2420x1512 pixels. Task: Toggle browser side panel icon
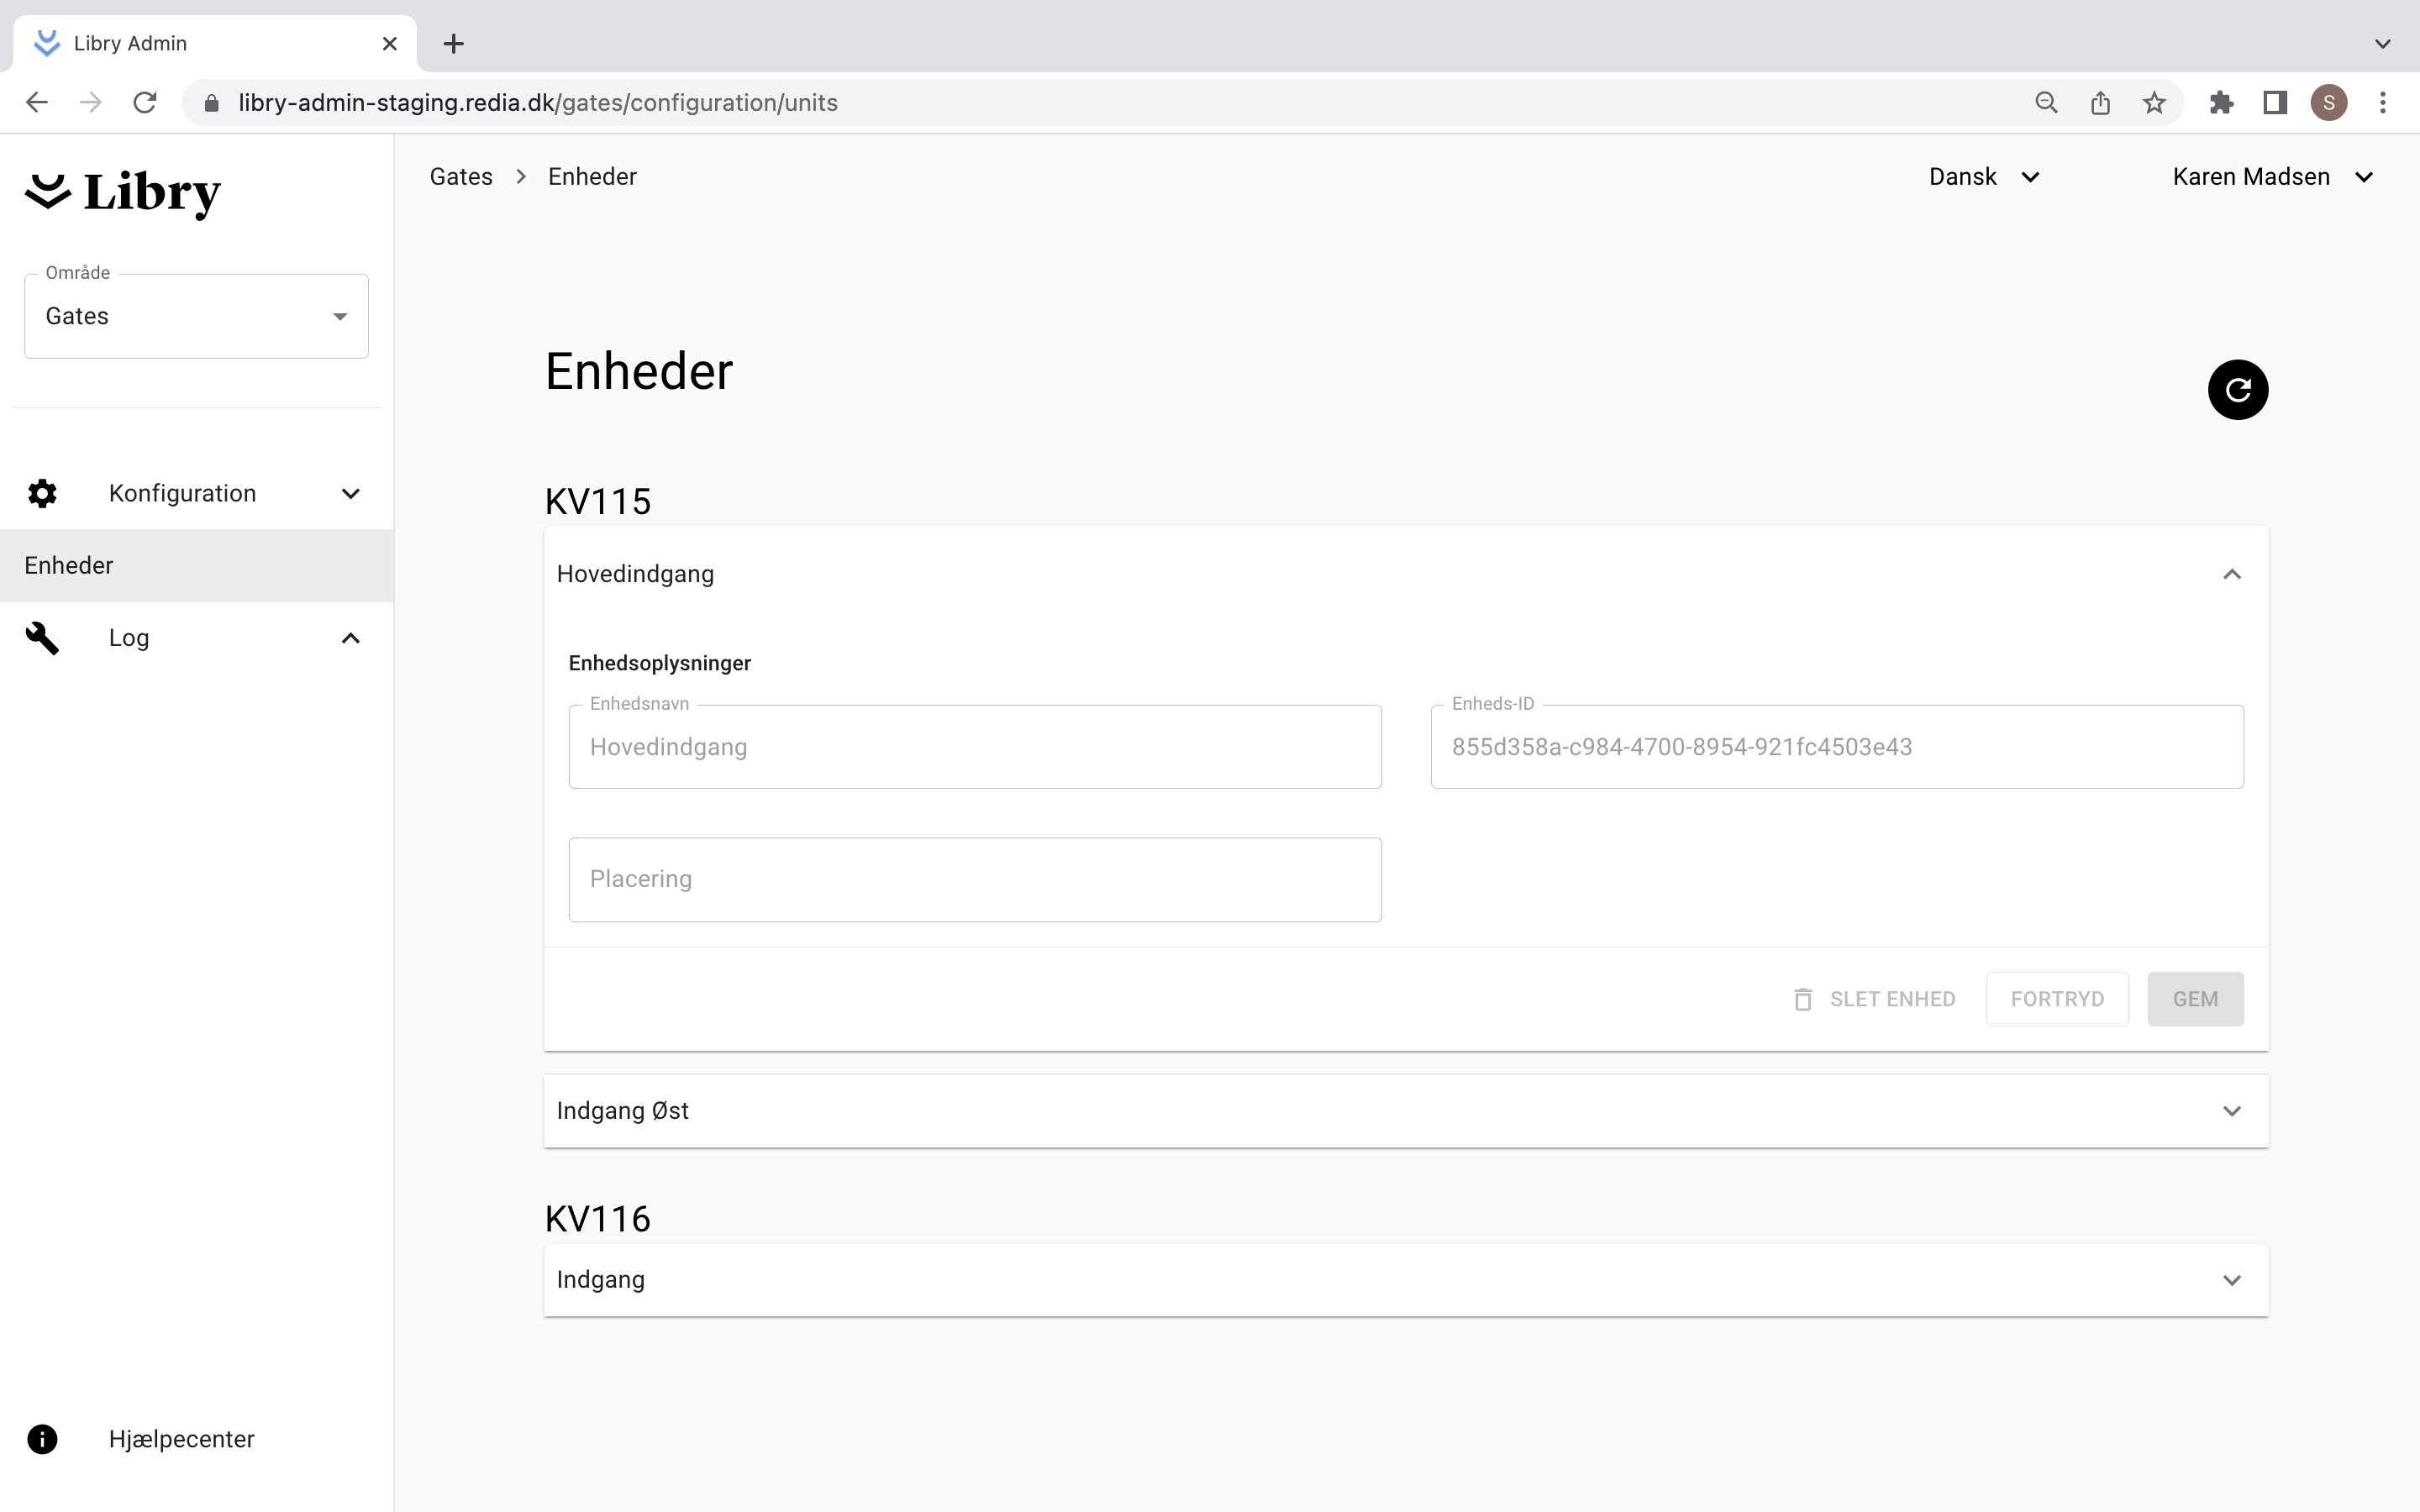2275,103
